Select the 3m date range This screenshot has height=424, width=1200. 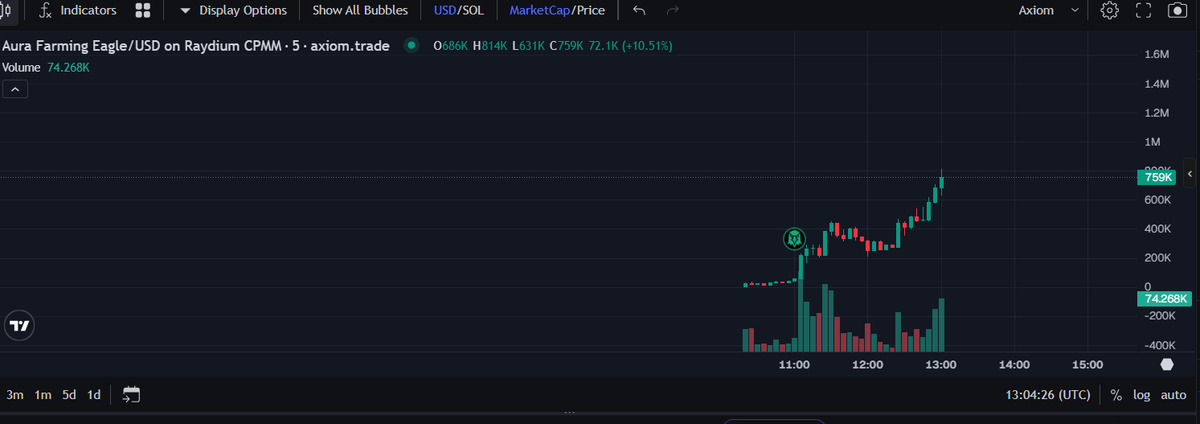(14, 395)
